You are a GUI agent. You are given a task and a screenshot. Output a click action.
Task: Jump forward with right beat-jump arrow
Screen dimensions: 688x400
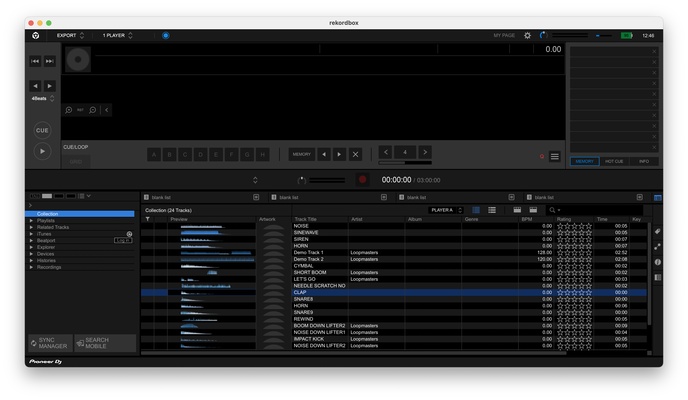click(x=50, y=86)
